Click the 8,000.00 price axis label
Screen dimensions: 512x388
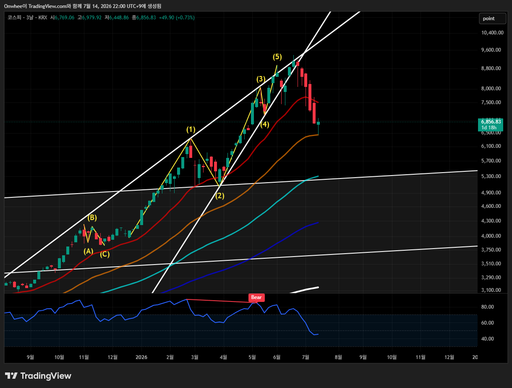click(492, 88)
